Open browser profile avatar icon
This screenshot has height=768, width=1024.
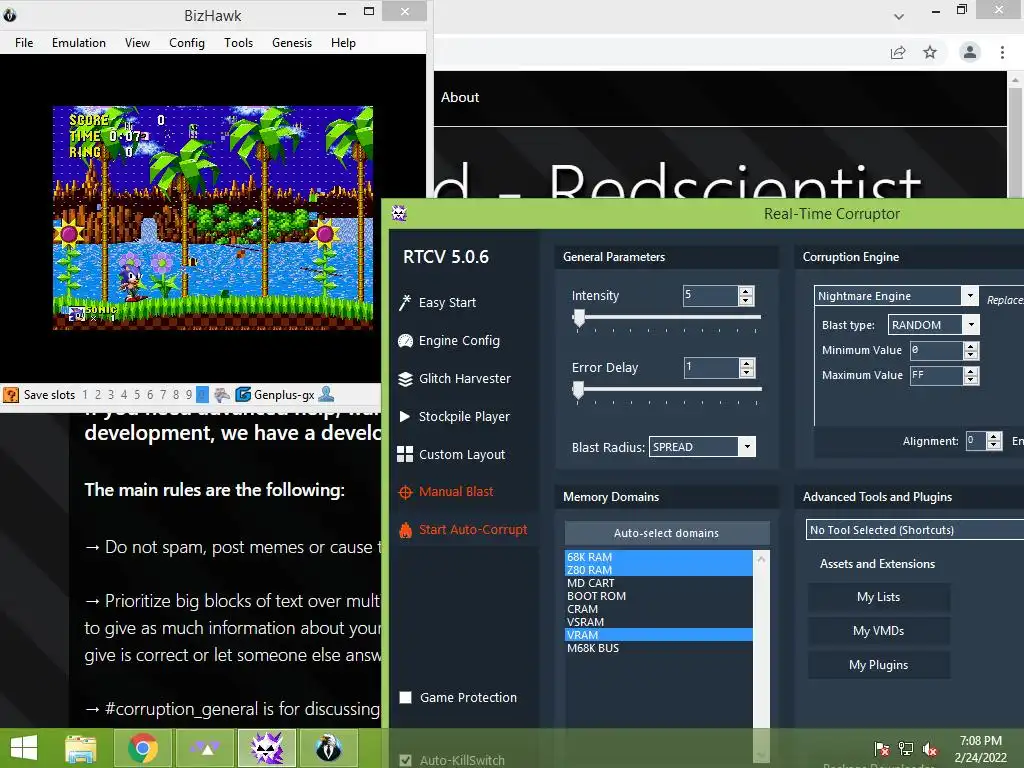coord(970,52)
